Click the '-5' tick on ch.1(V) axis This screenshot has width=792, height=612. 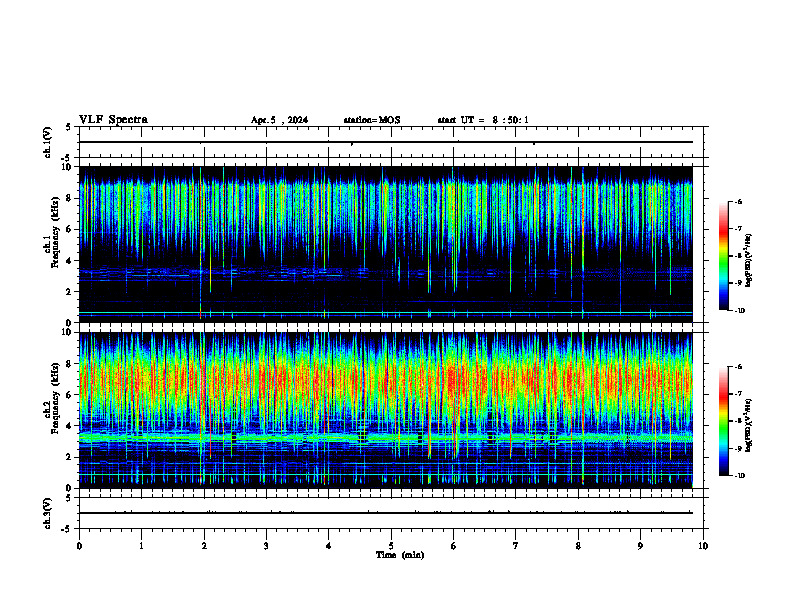pyautogui.click(x=67, y=158)
